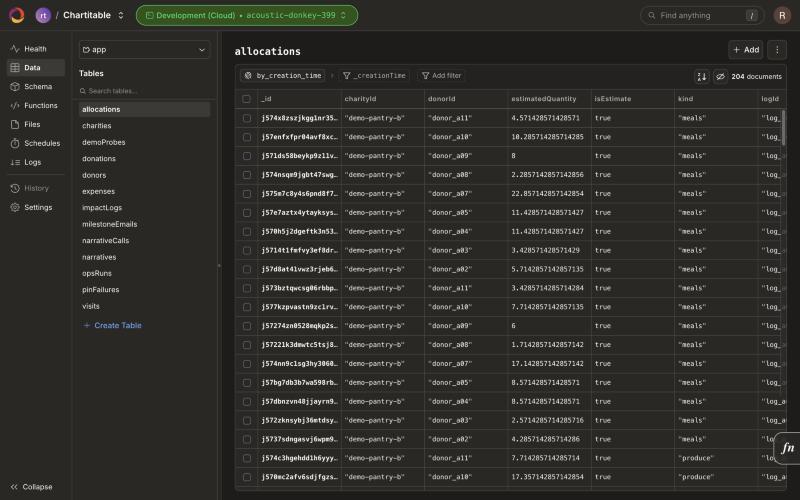Open the Files page
Screen dimensions: 800x500
[x=36, y=124]
